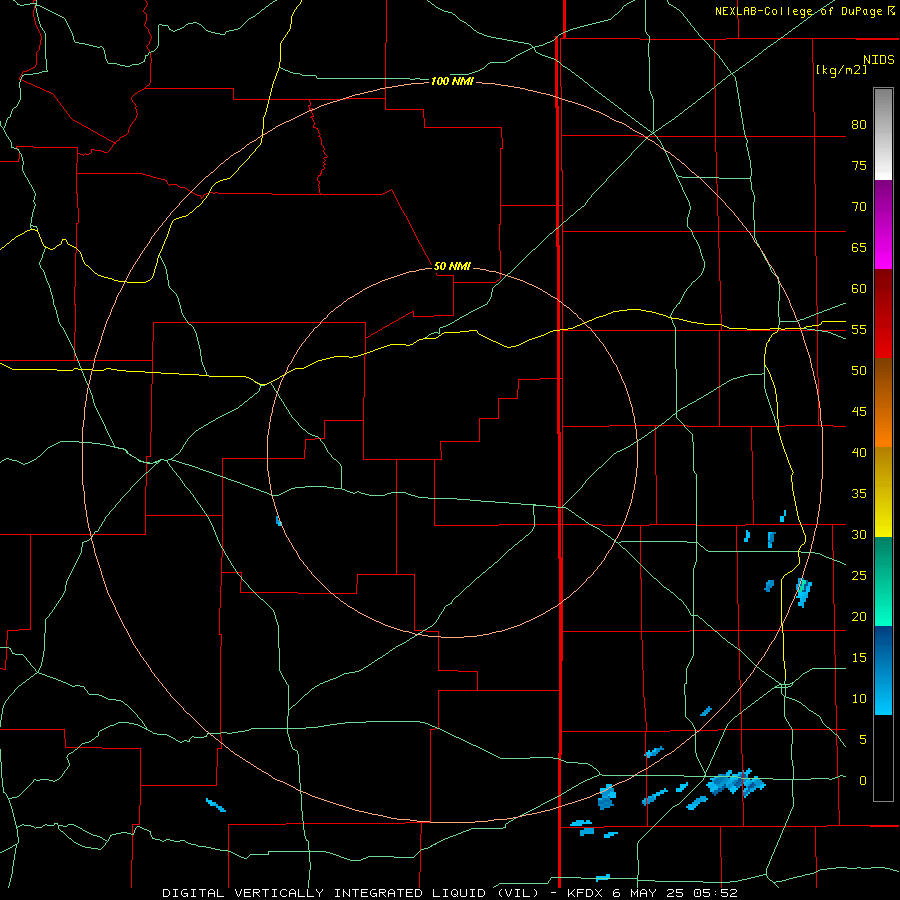This screenshot has height=900, width=900.
Task: Click the 15 value on the color scale
Action: [859, 658]
